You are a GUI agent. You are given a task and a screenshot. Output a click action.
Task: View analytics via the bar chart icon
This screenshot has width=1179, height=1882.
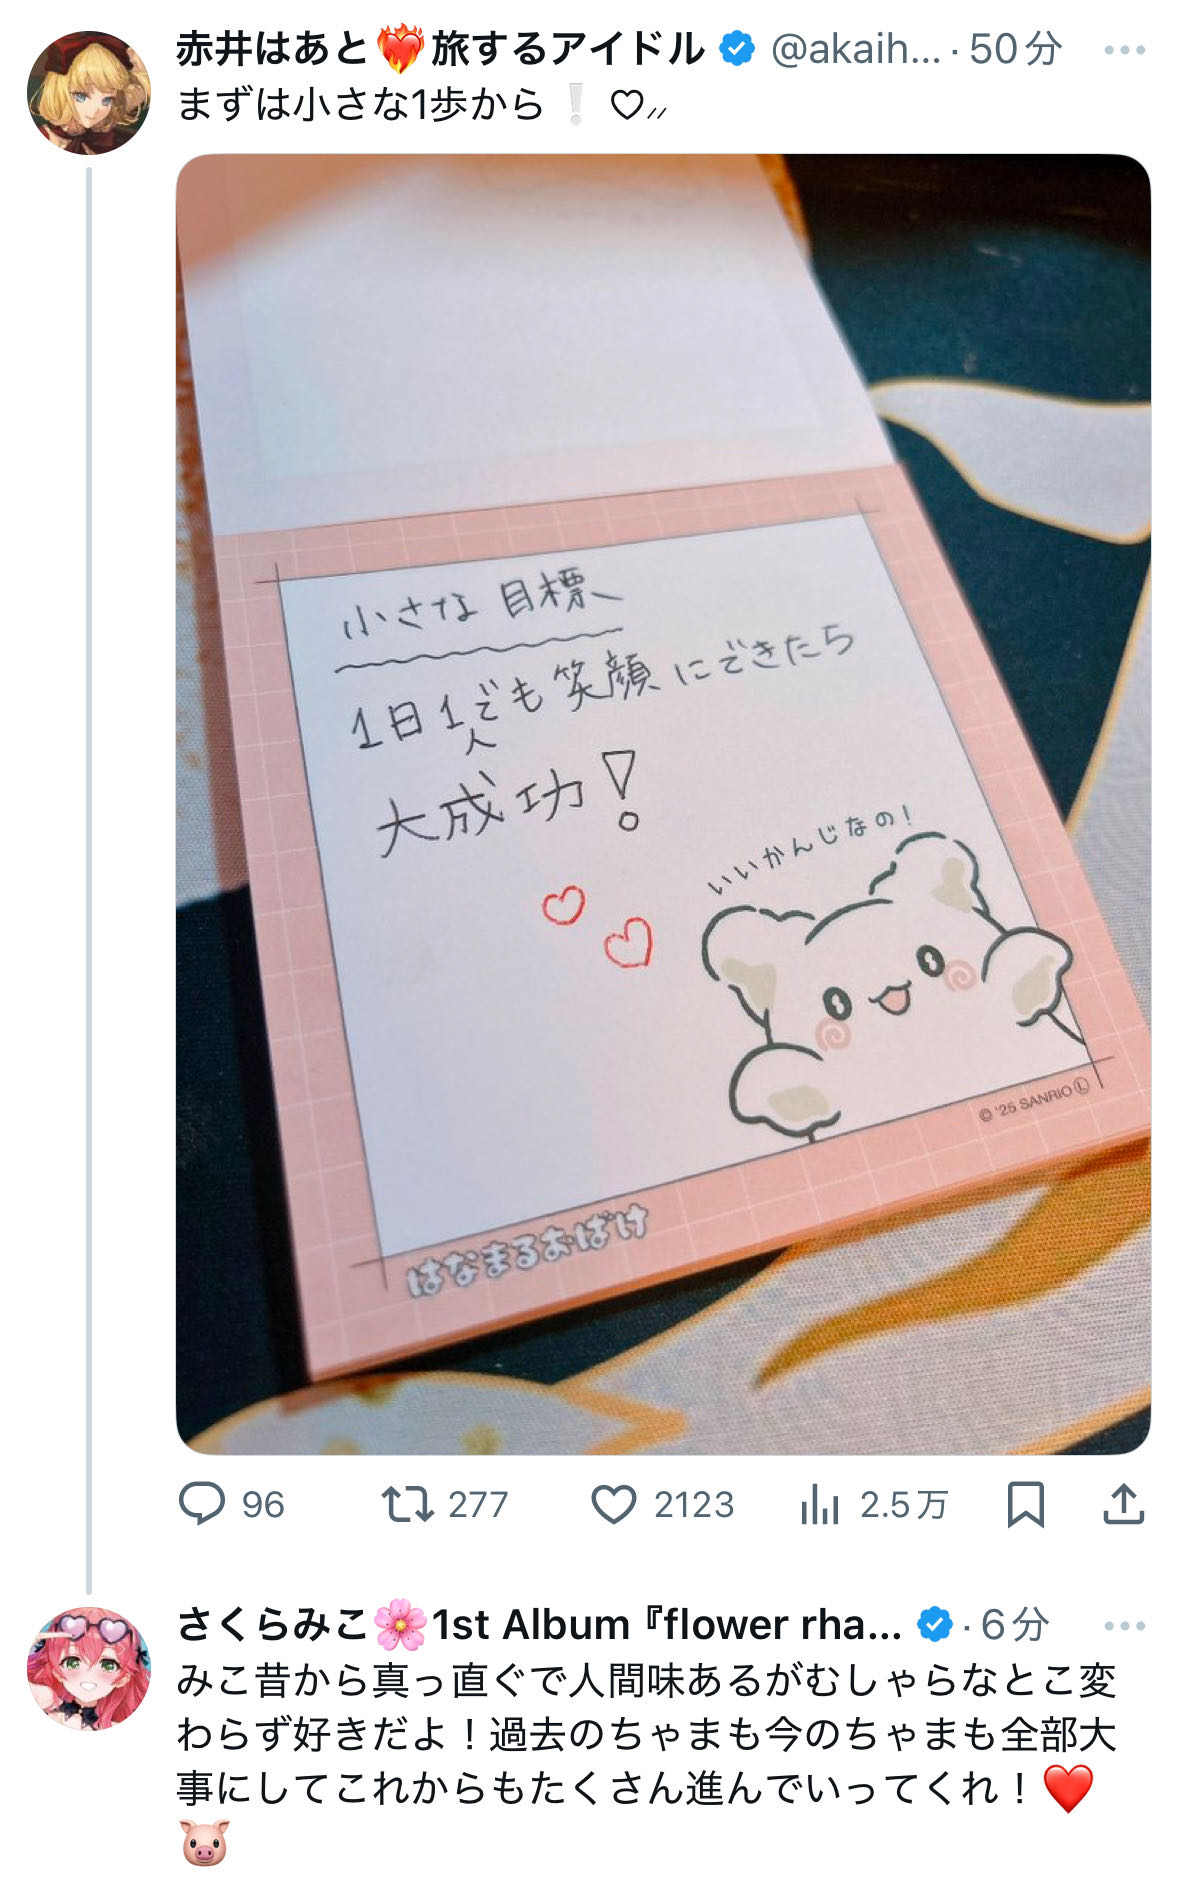click(819, 1504)
